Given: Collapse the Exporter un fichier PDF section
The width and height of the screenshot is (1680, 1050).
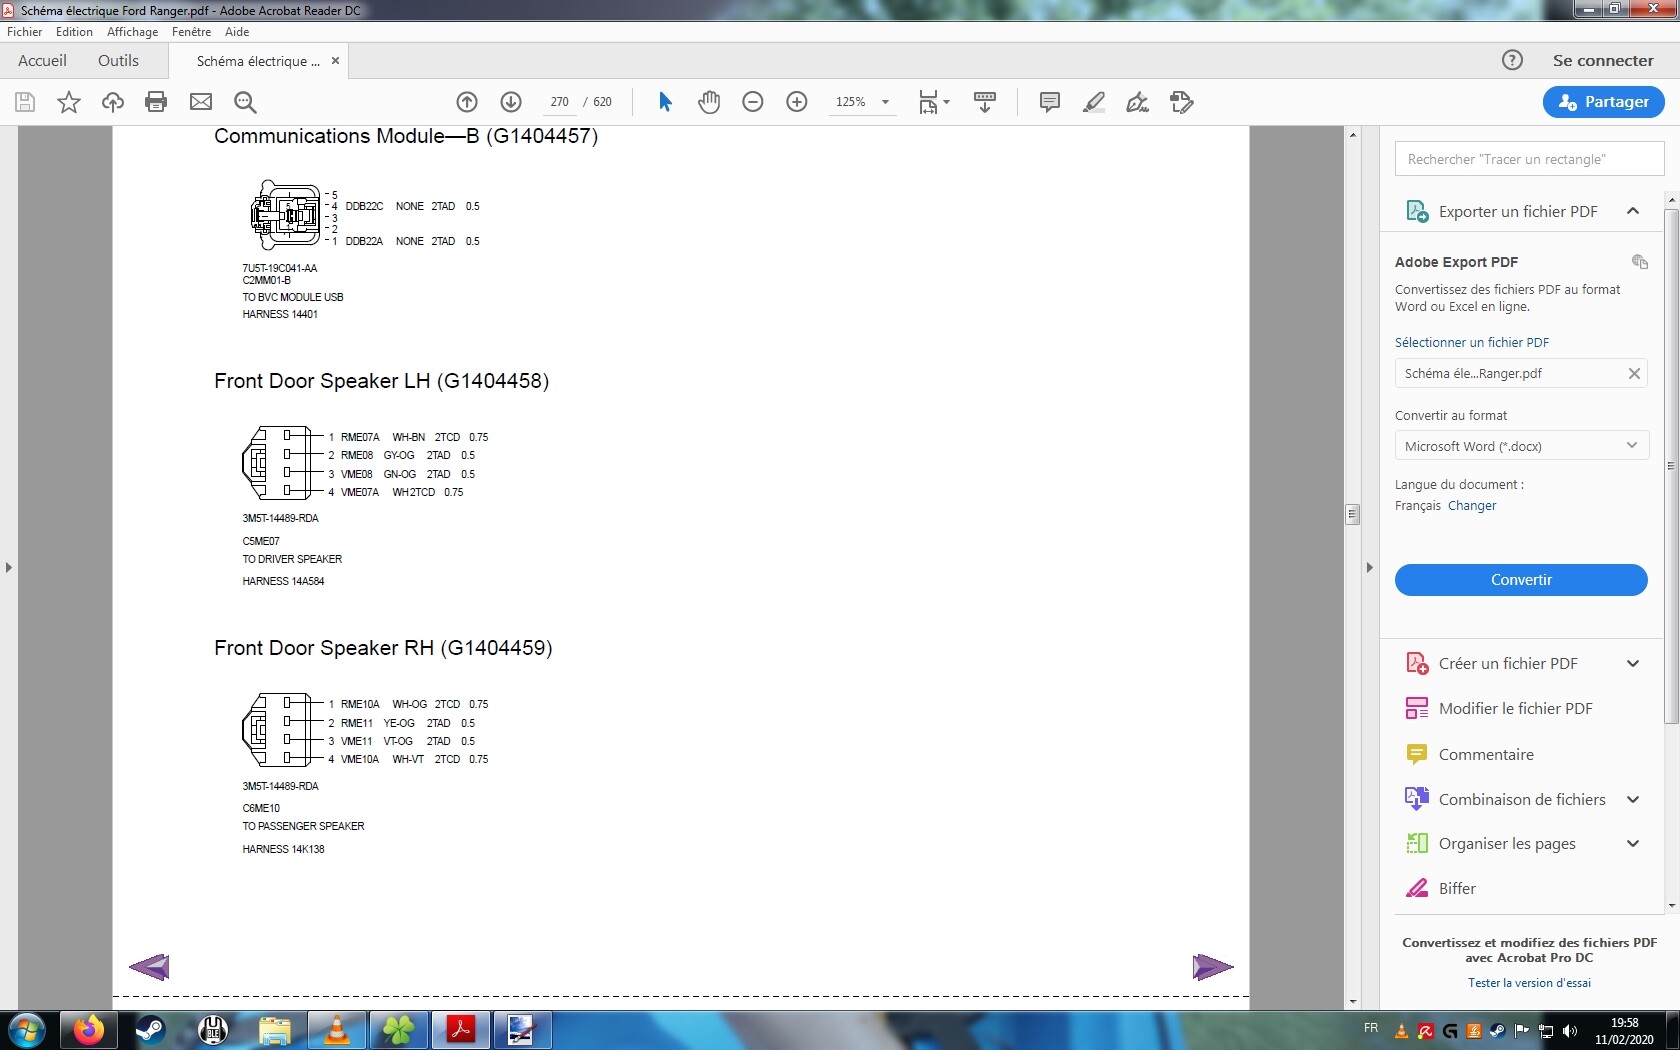Looking at the screenshot, I should [1633, 211].
